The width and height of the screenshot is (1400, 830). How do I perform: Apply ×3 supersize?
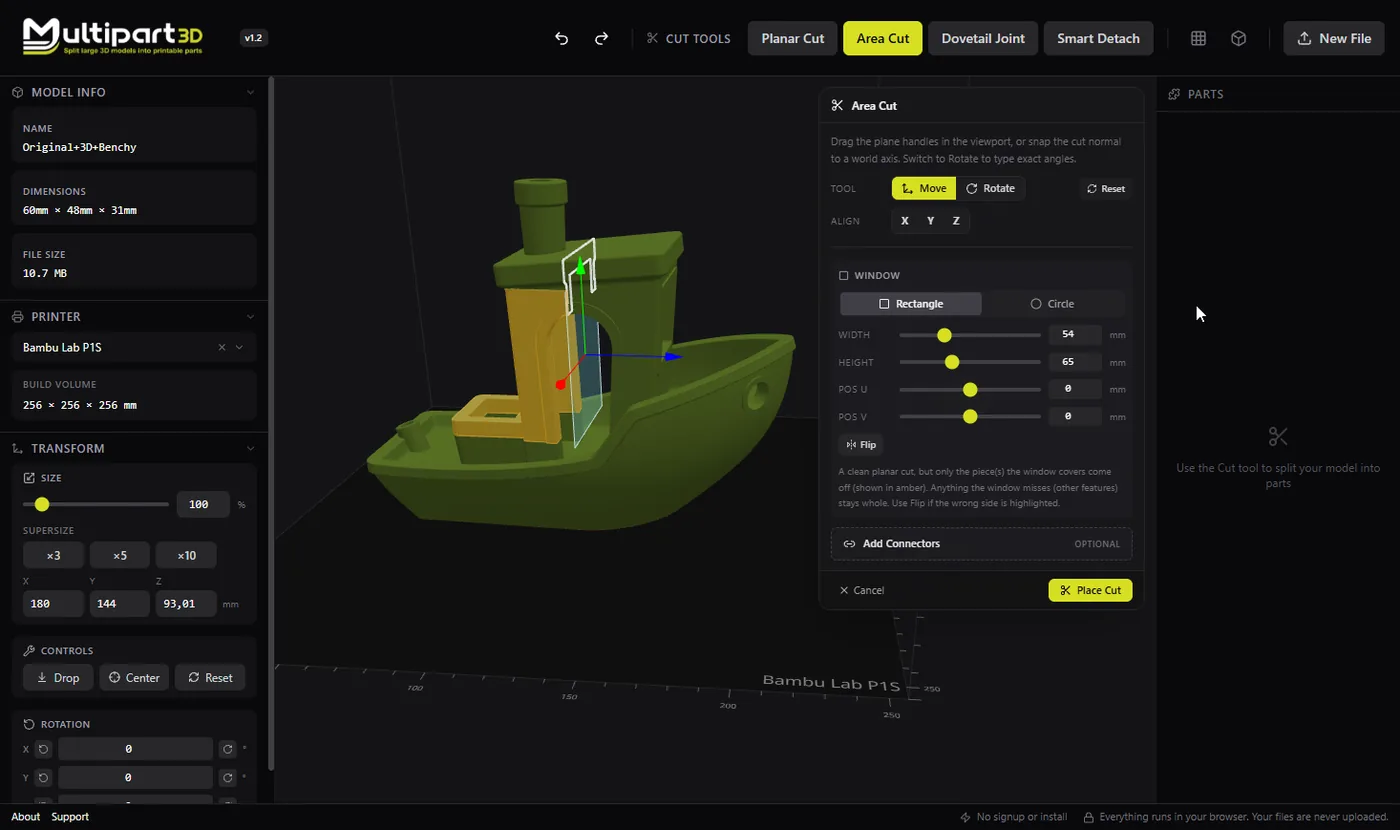54,555
